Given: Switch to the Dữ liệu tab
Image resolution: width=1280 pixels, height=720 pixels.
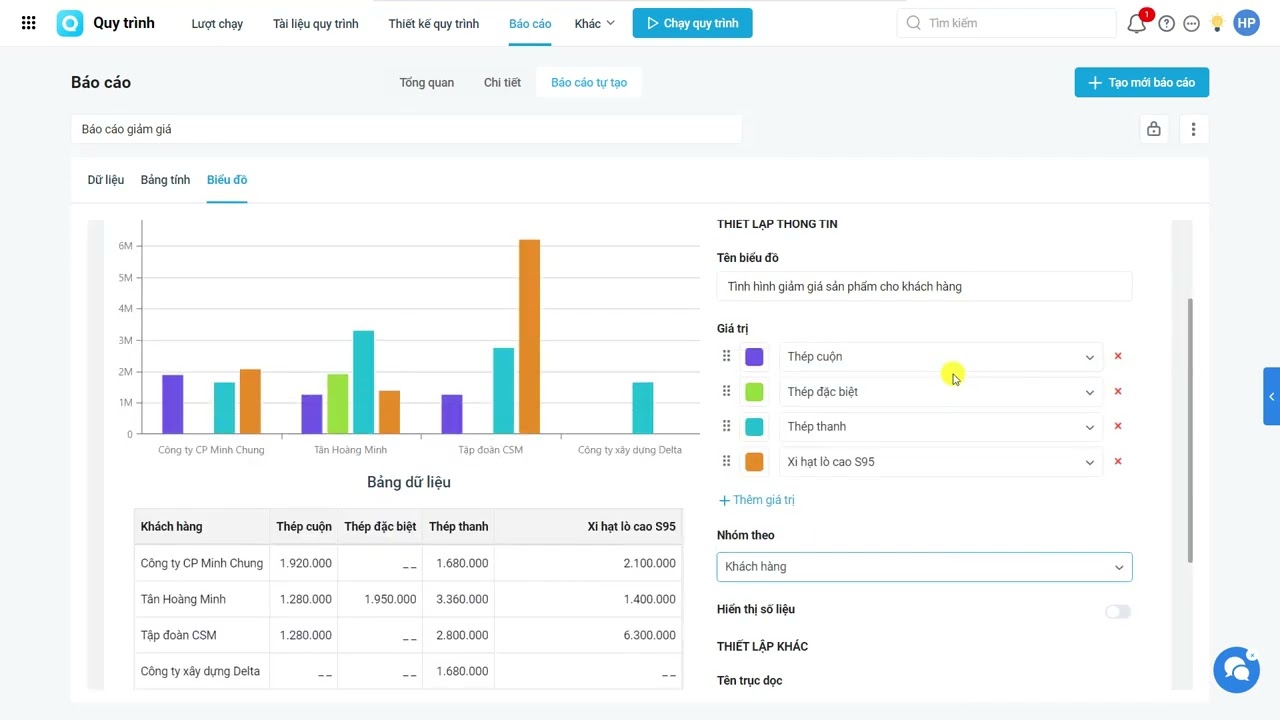Looking at the screenshot, I should click(106, 180).
